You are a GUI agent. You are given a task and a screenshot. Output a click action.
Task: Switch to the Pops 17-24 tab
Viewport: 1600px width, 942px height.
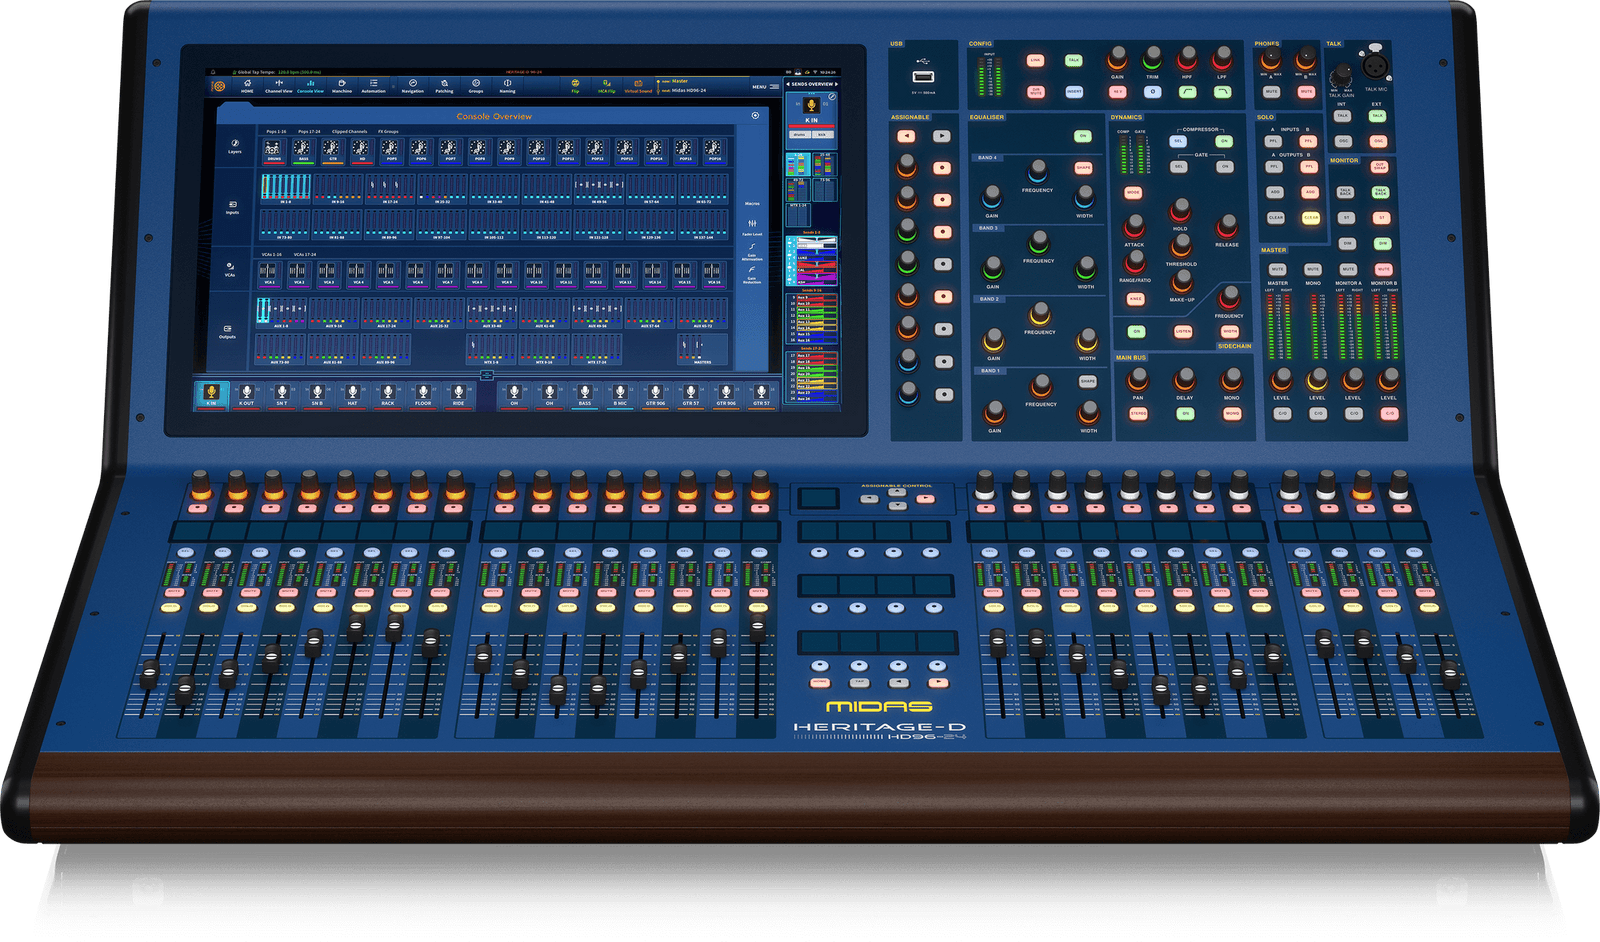coord(309,131)
